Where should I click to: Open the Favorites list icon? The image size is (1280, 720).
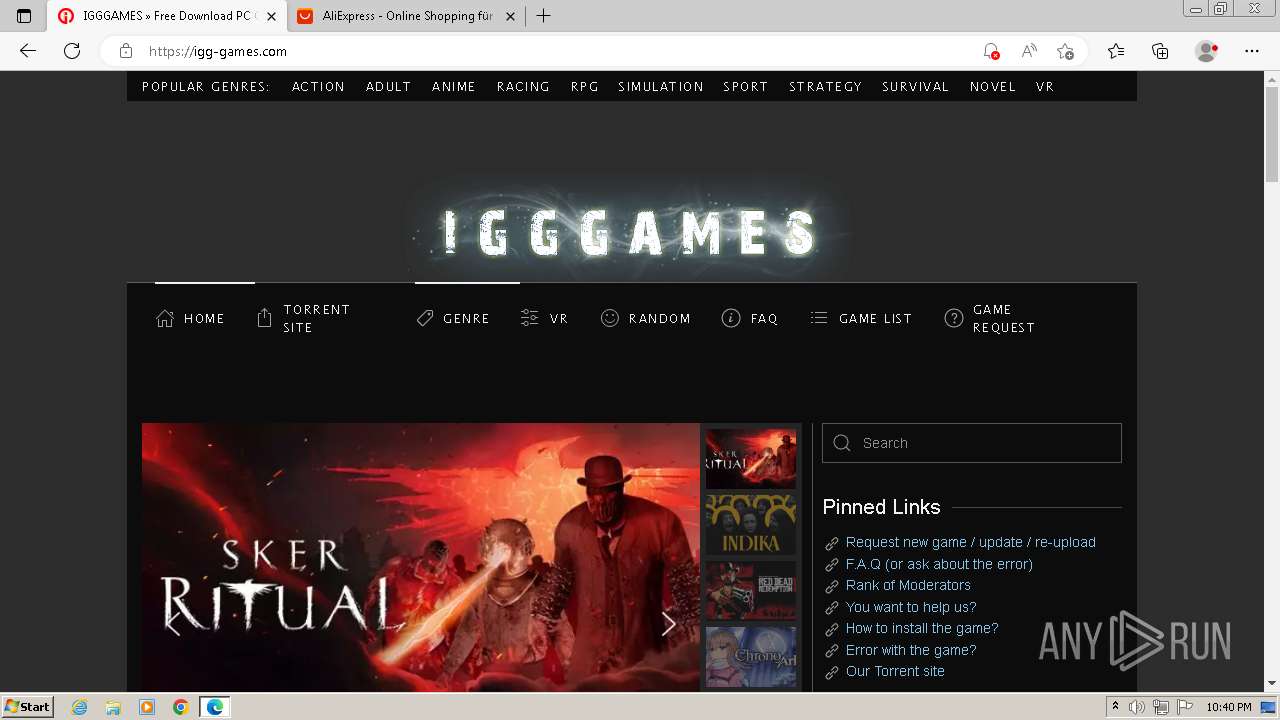tap(1116, 51)
